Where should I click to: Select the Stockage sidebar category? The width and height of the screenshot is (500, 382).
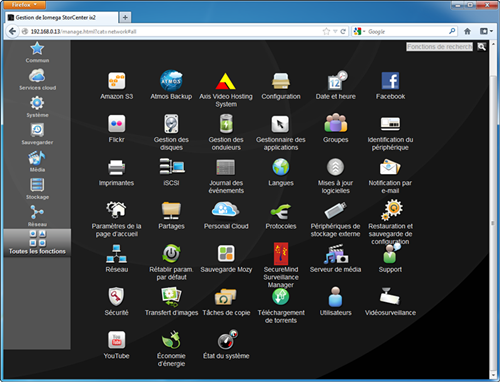(x=37, y=189)
